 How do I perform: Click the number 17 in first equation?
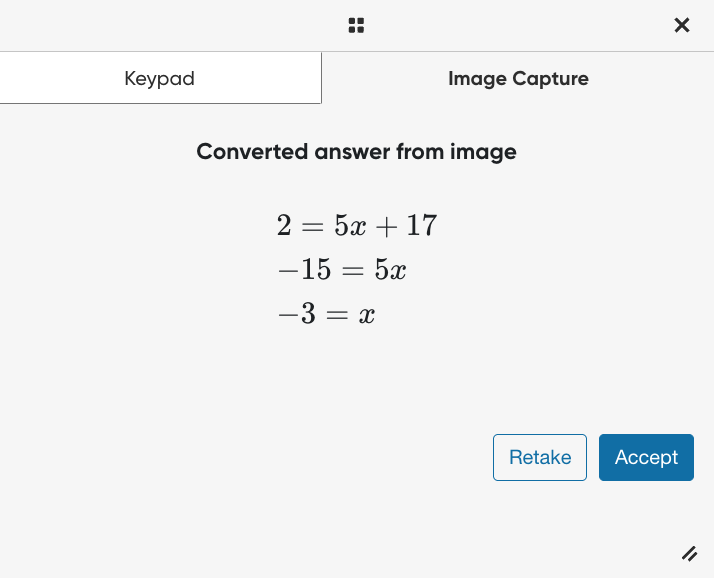[x=422, y=225]
